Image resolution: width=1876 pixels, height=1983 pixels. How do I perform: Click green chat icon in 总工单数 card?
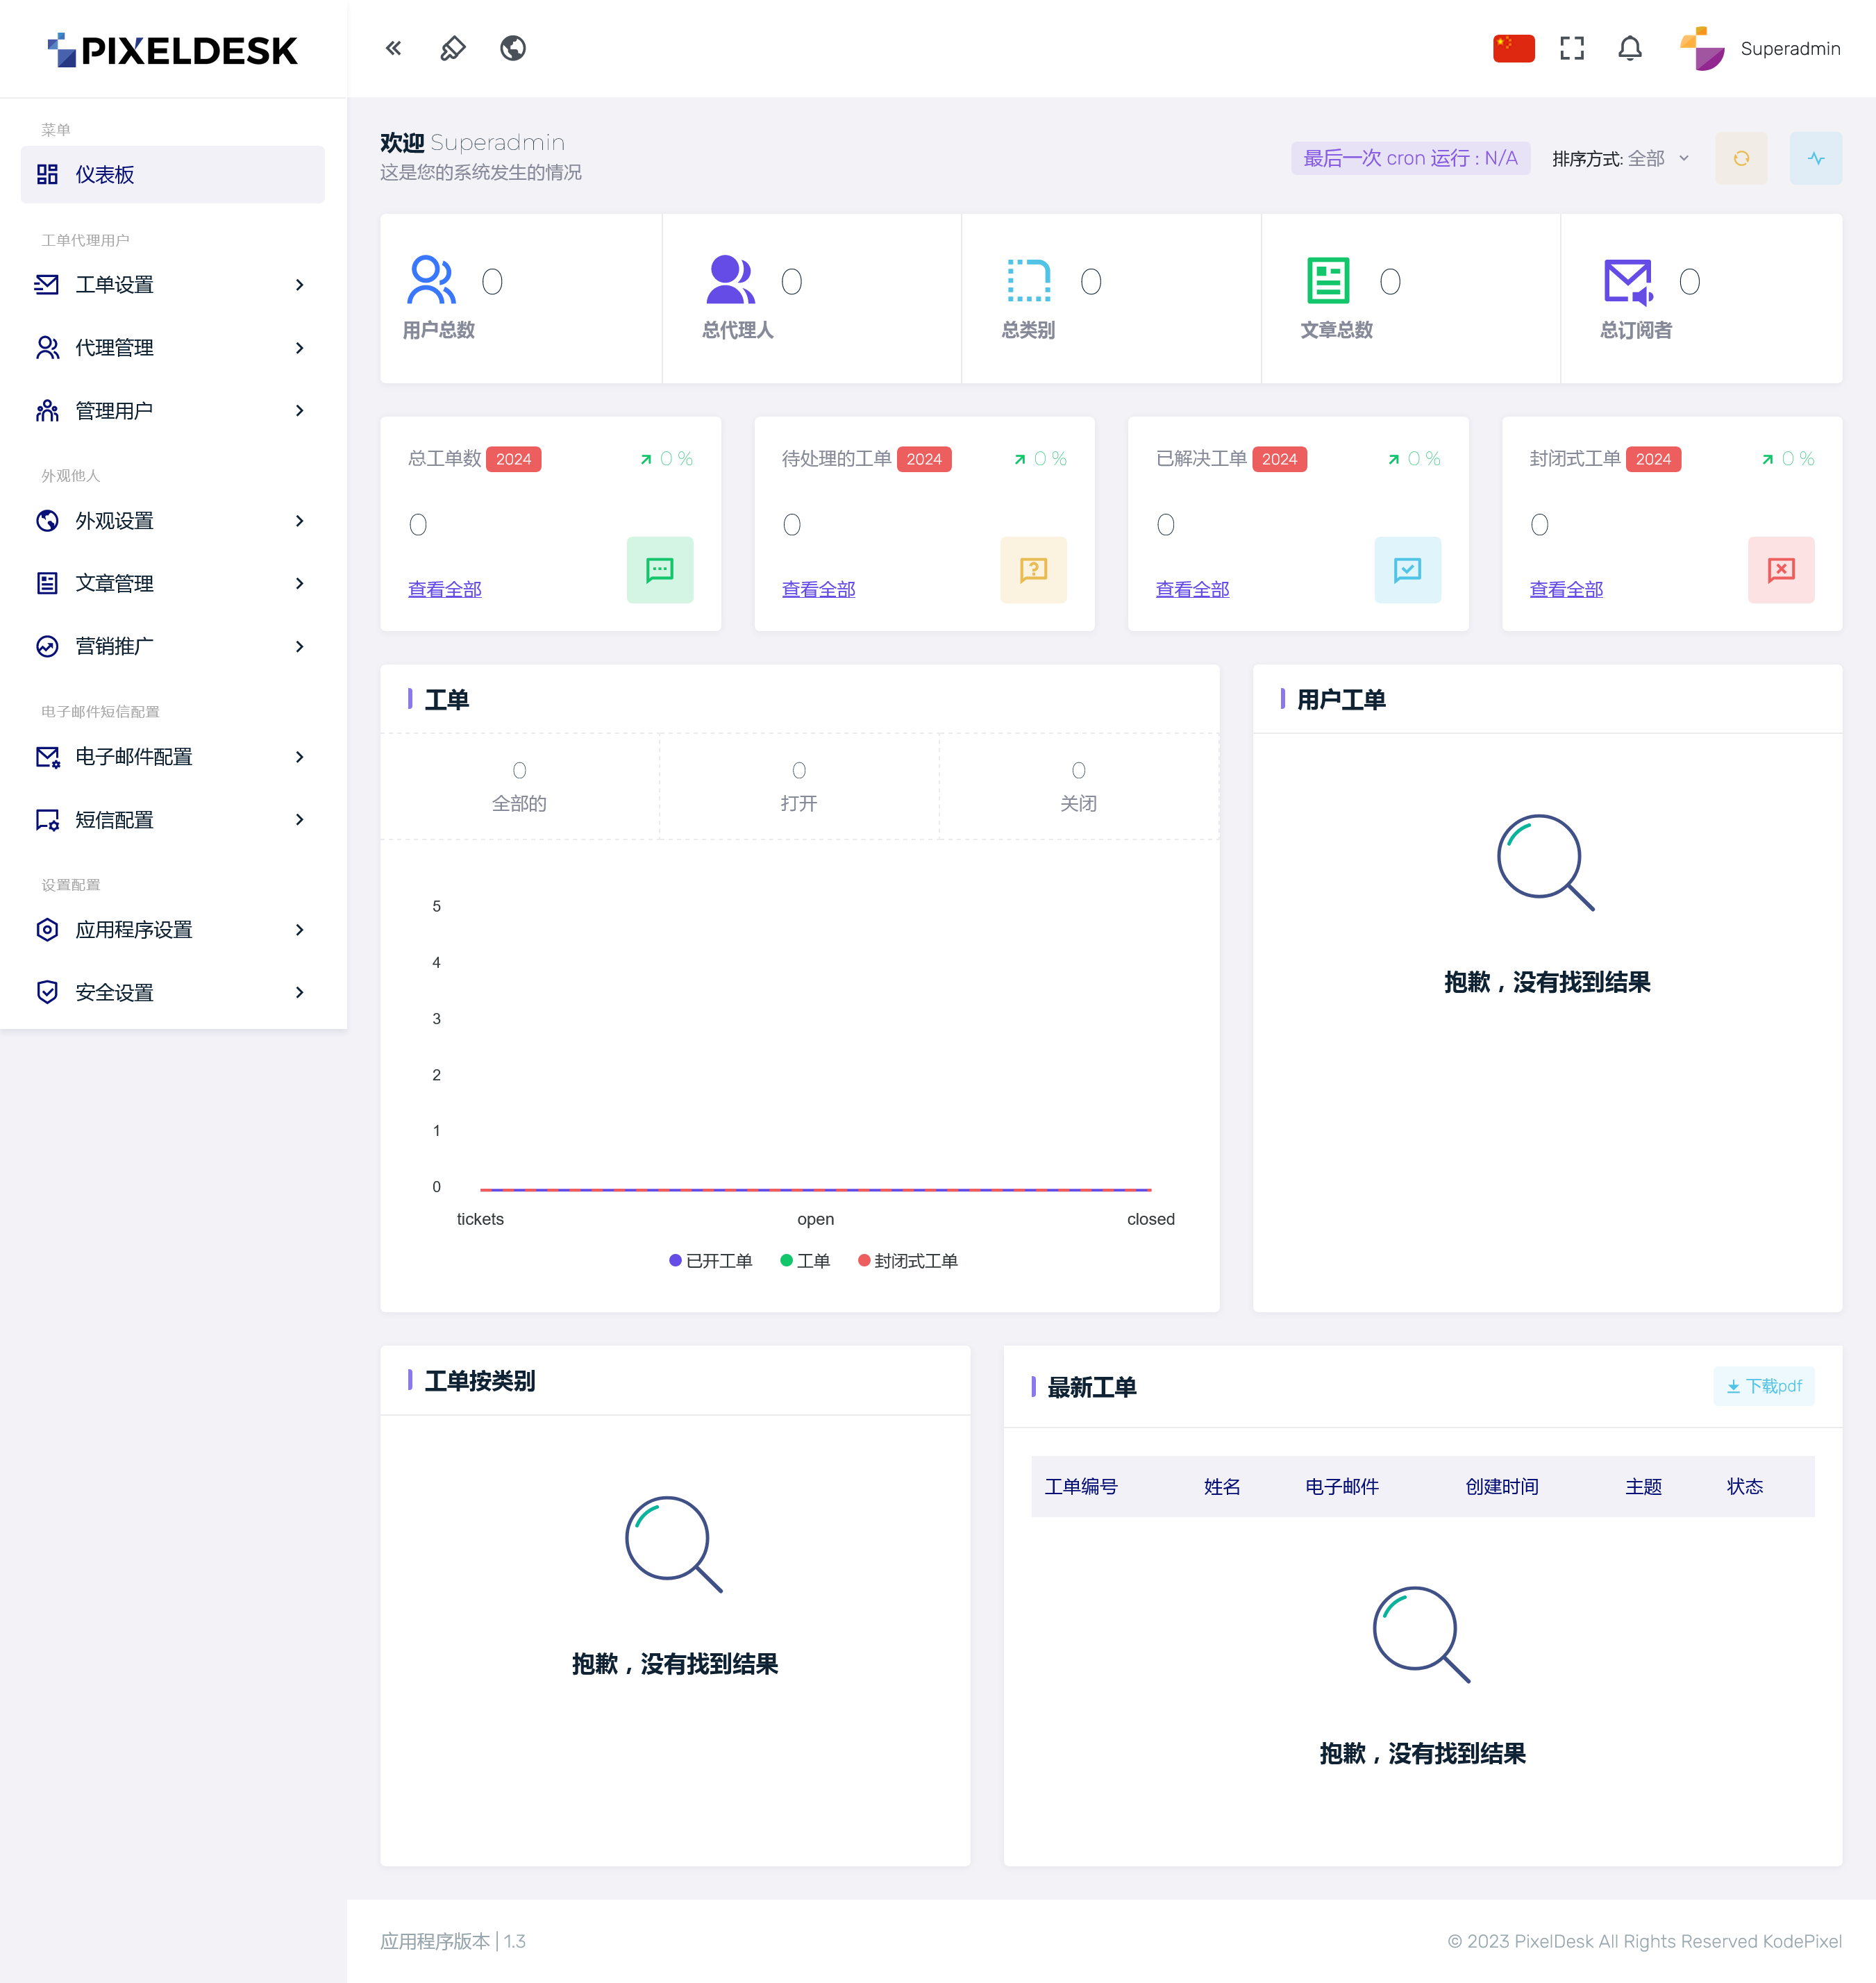660,570
